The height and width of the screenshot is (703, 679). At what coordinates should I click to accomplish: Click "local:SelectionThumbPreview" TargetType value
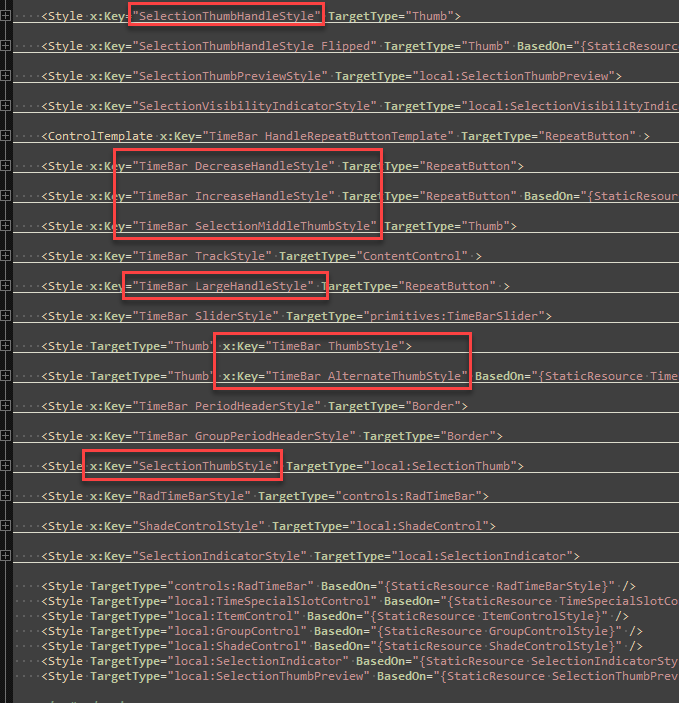[x=514, y=76]
